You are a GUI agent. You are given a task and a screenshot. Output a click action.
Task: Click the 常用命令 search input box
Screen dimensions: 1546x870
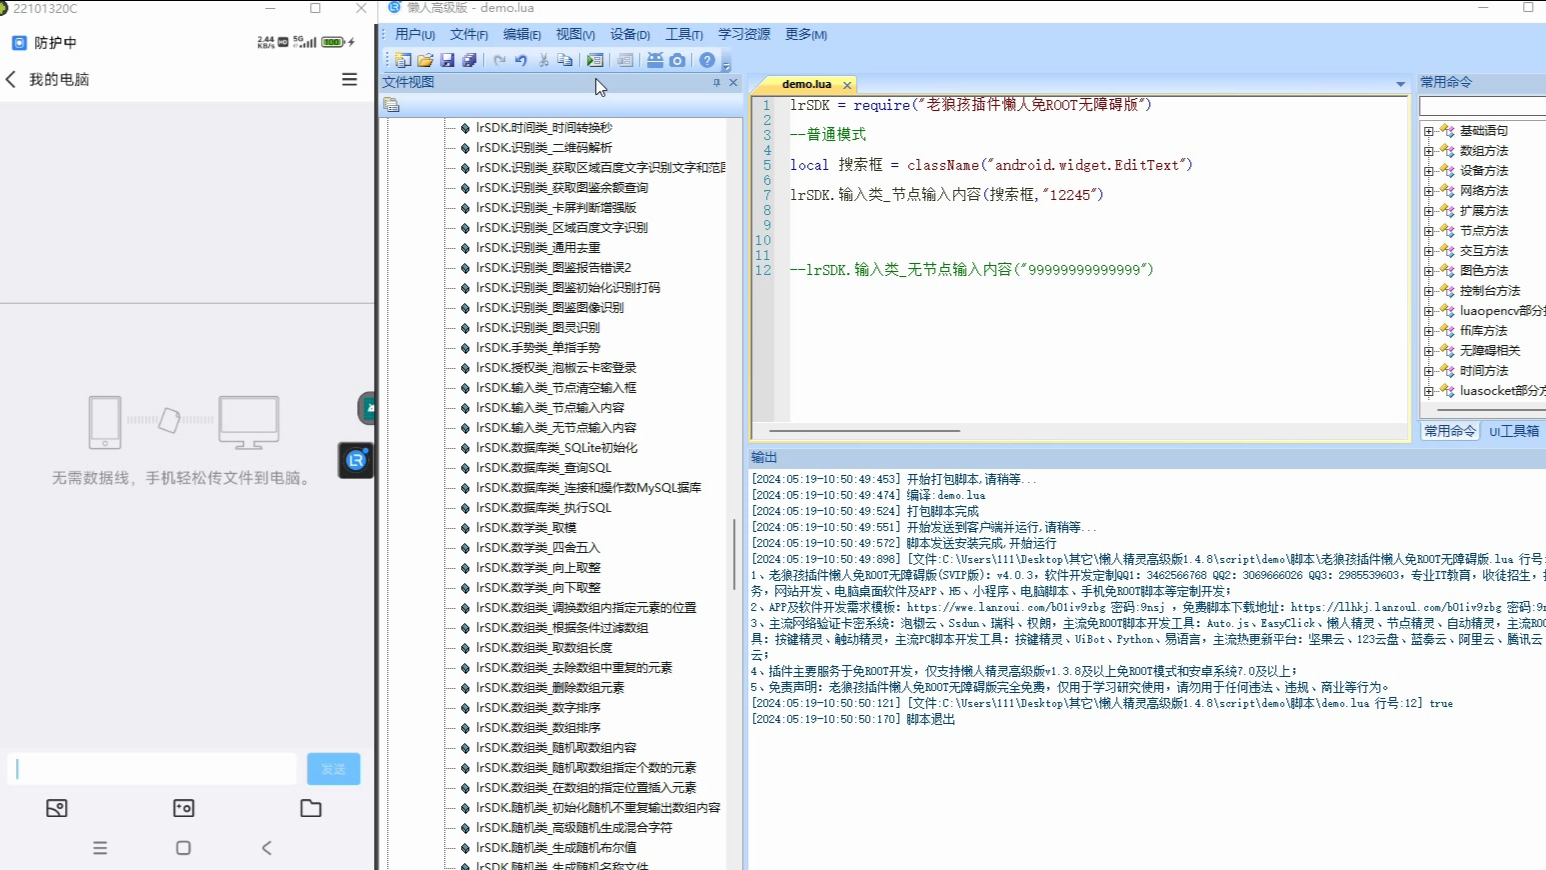1482,106
